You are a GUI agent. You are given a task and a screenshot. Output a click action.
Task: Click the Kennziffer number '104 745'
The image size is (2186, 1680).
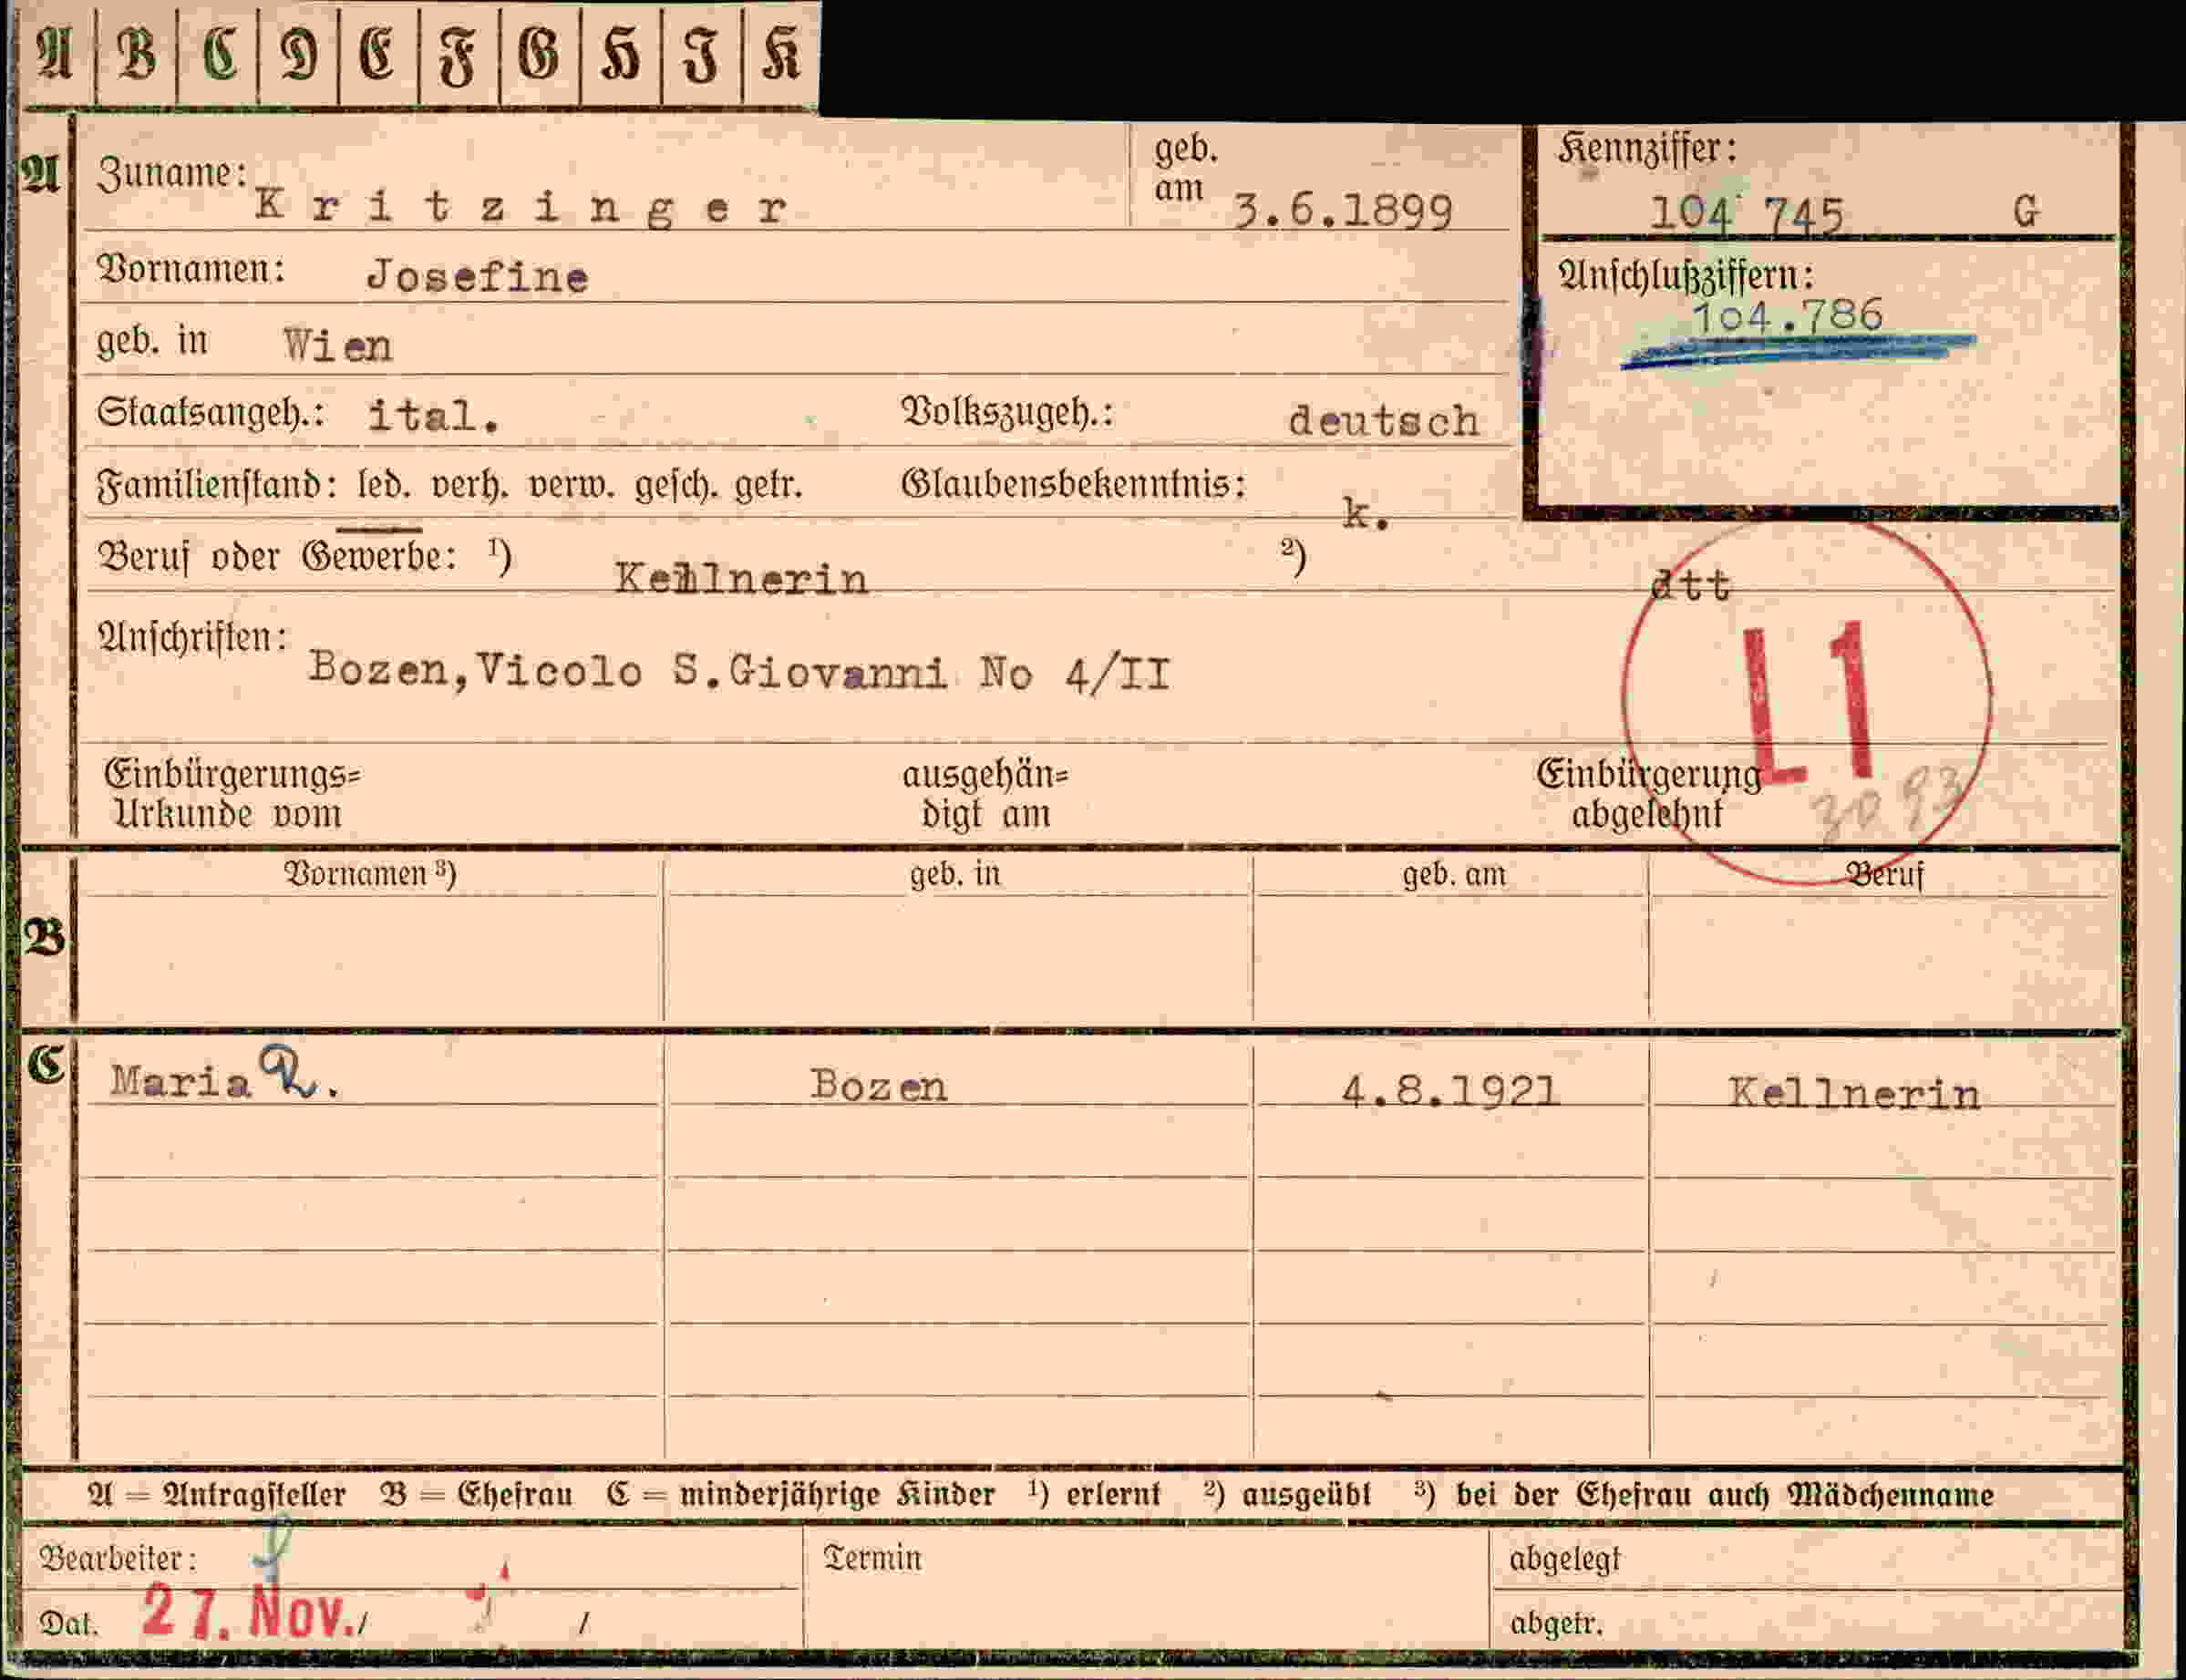1746,213
